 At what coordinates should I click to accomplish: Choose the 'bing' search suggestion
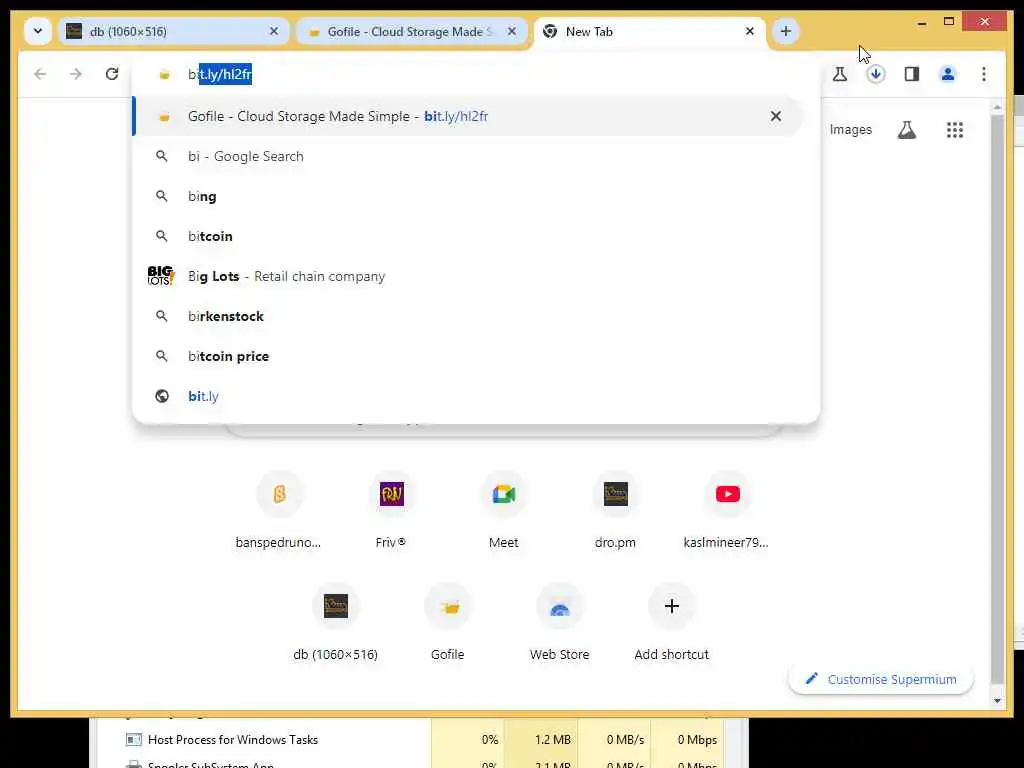tap(468, 196)
